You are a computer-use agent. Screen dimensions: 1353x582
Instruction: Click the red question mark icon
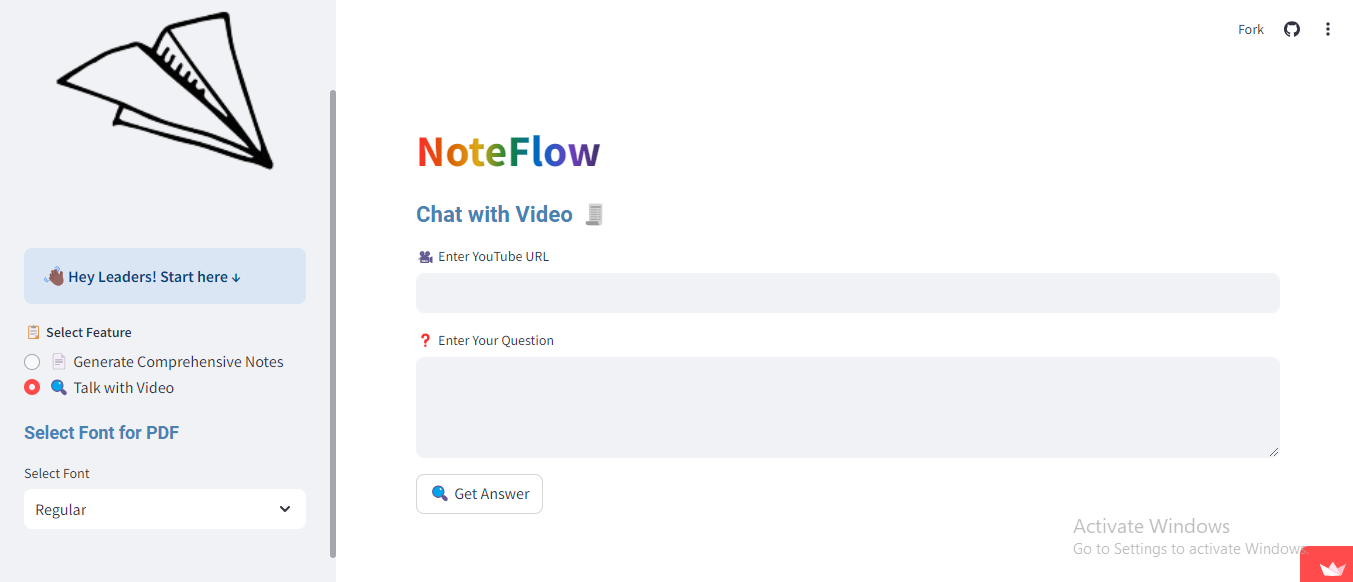pyautogui.click(x=425, y=340)
